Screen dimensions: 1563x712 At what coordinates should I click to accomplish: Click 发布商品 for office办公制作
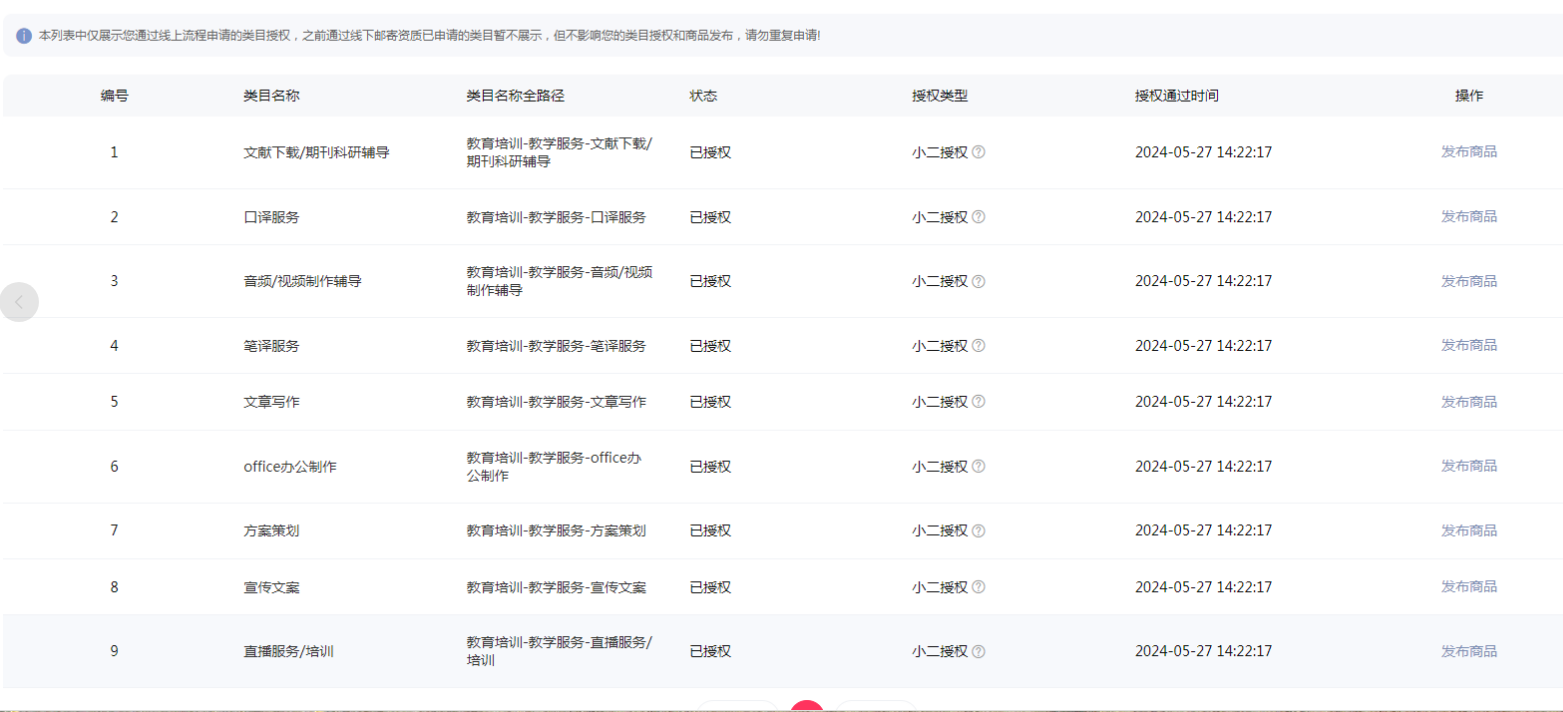(x=1468, y=466)
